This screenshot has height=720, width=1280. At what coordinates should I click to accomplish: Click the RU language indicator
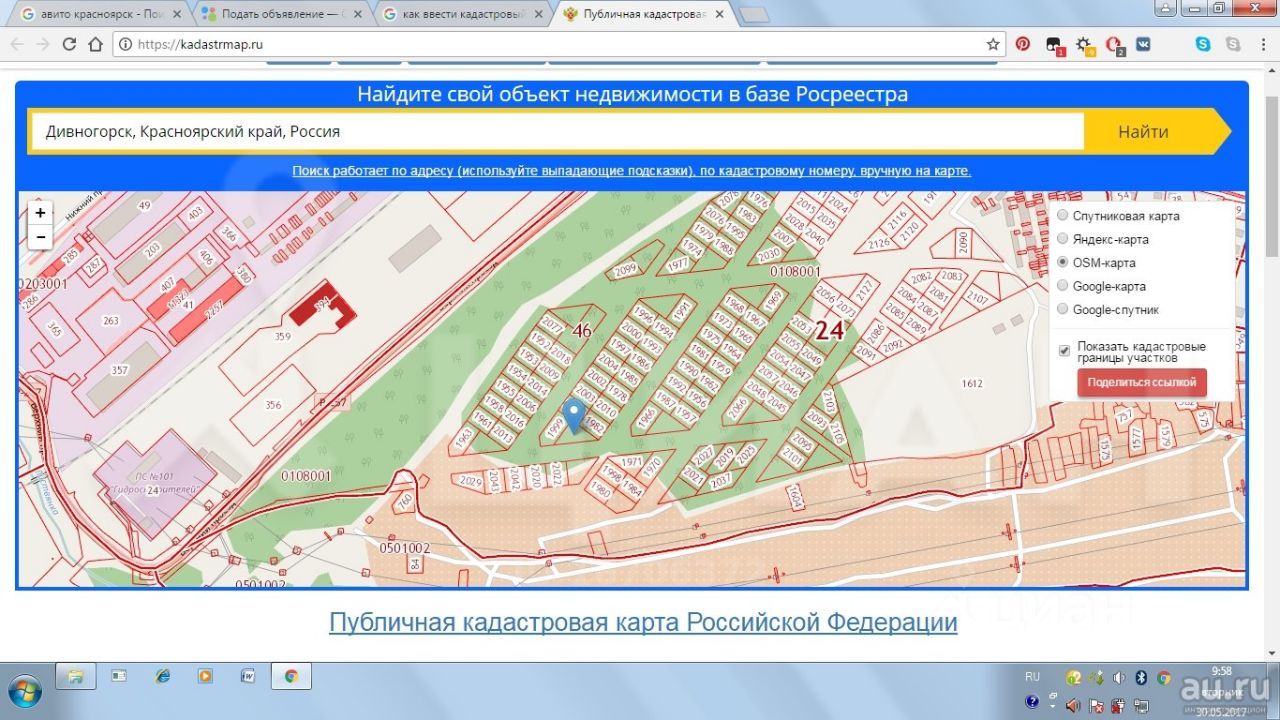(x=1033, y=676)
